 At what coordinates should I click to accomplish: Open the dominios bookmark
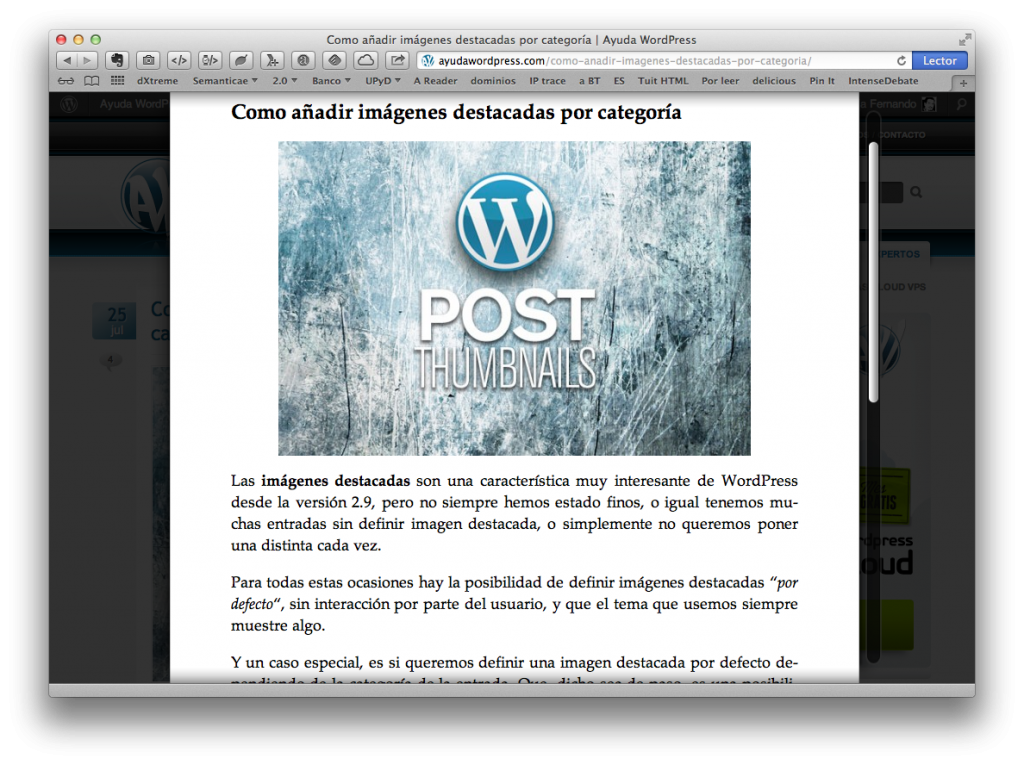(x=493, y=81)
